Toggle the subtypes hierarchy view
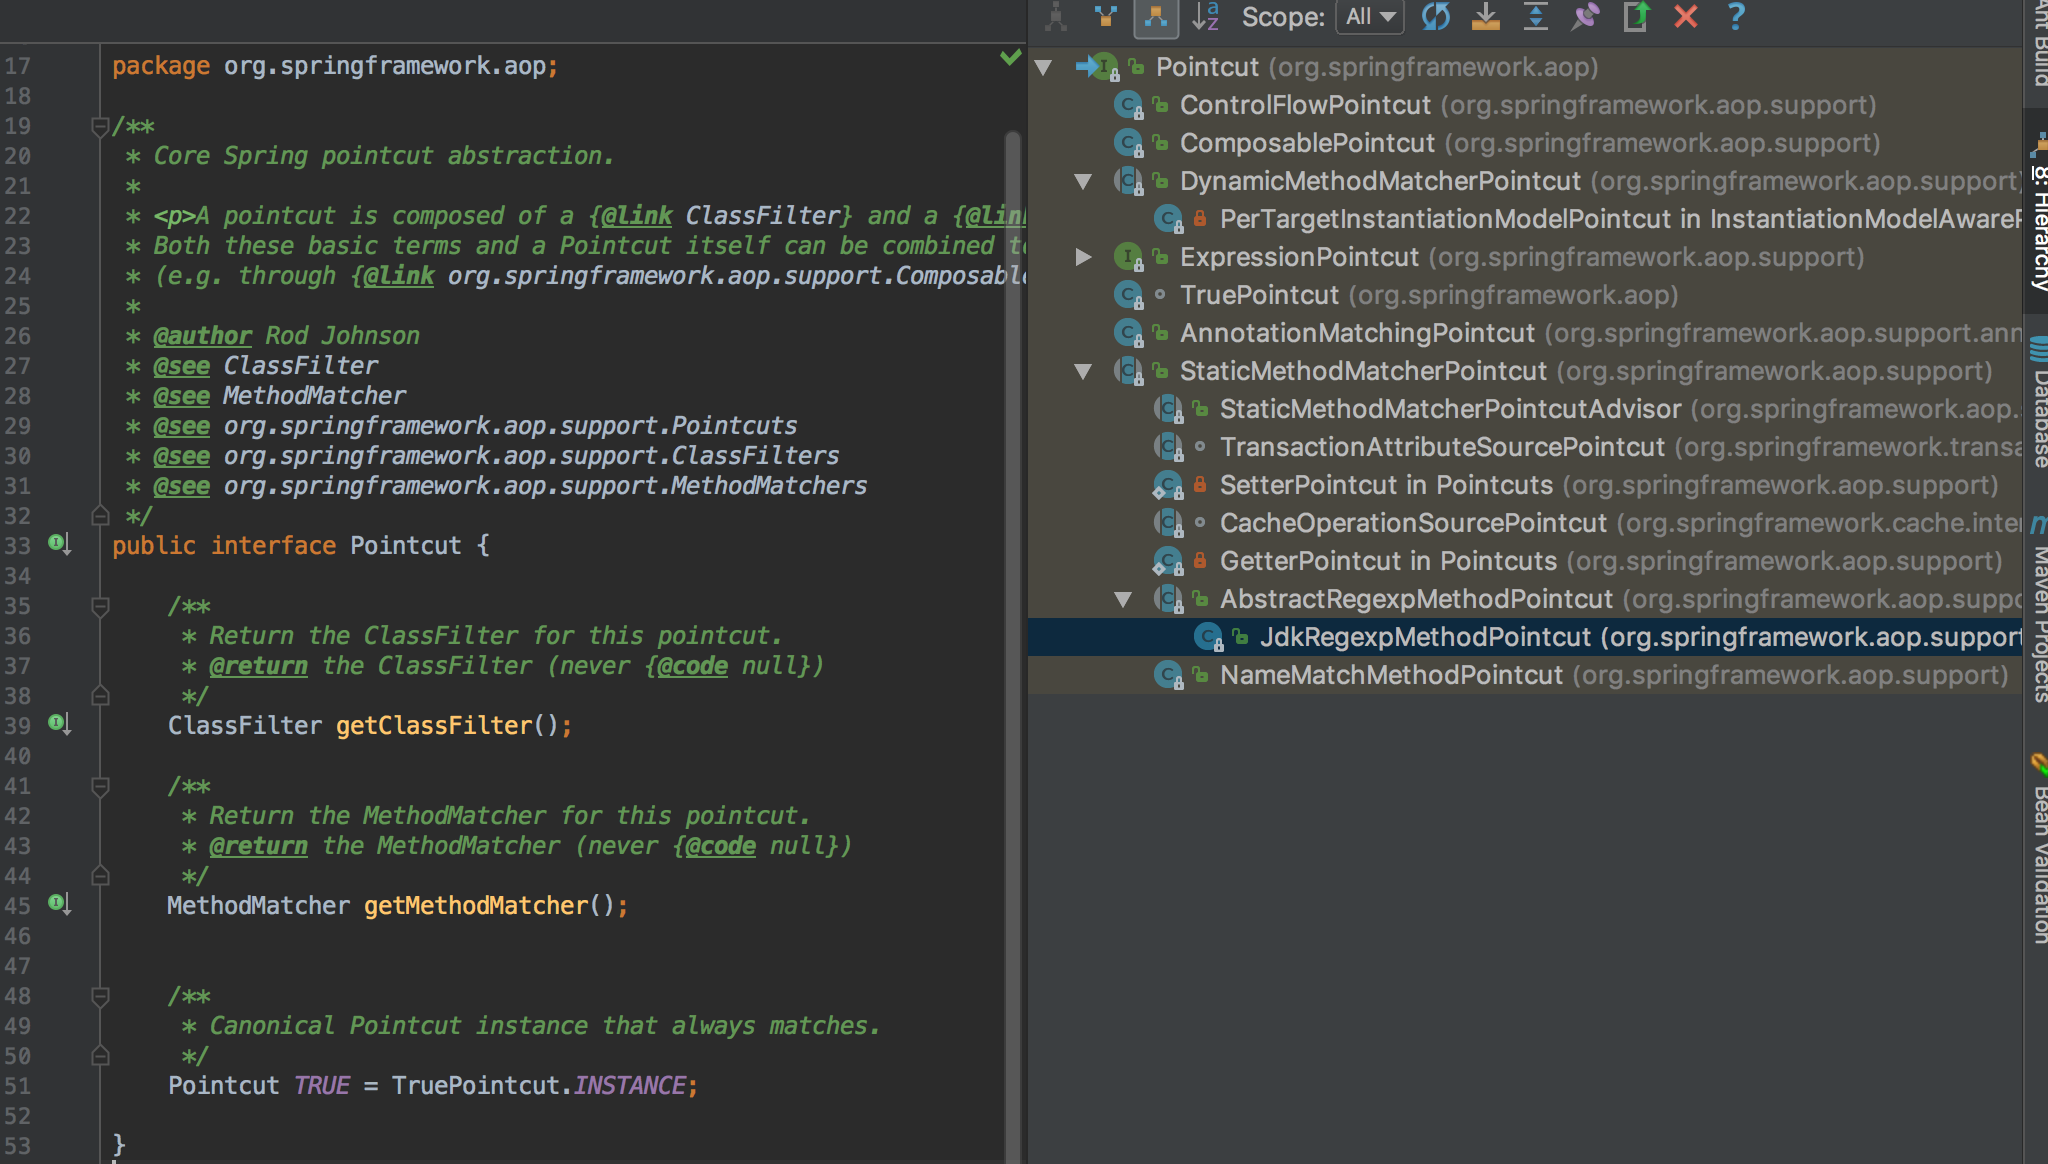 (x=1156, y=16)
